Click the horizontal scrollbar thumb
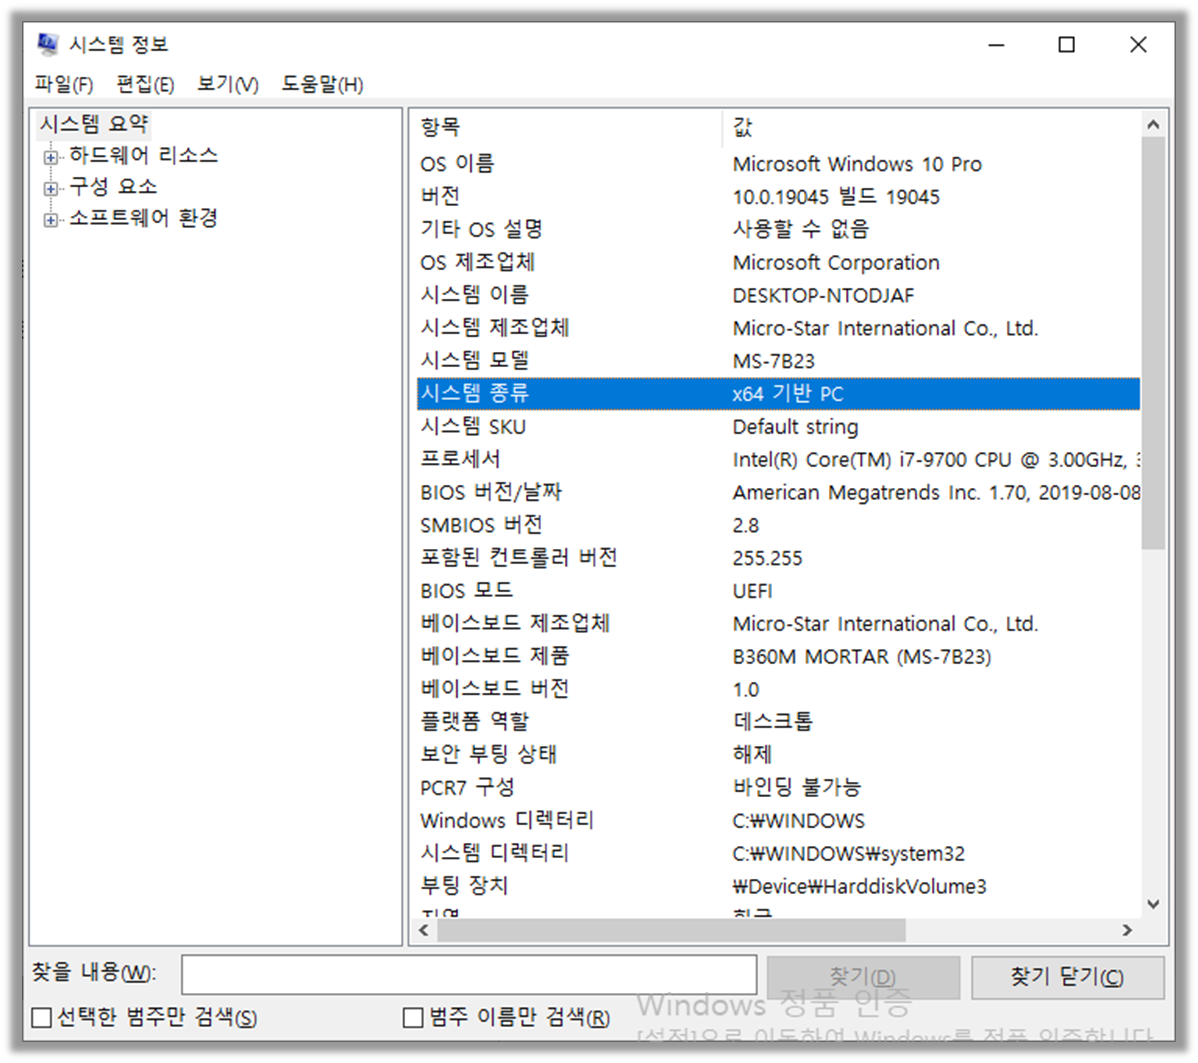Screen dimensions: 1198x1063 (672, 931)
